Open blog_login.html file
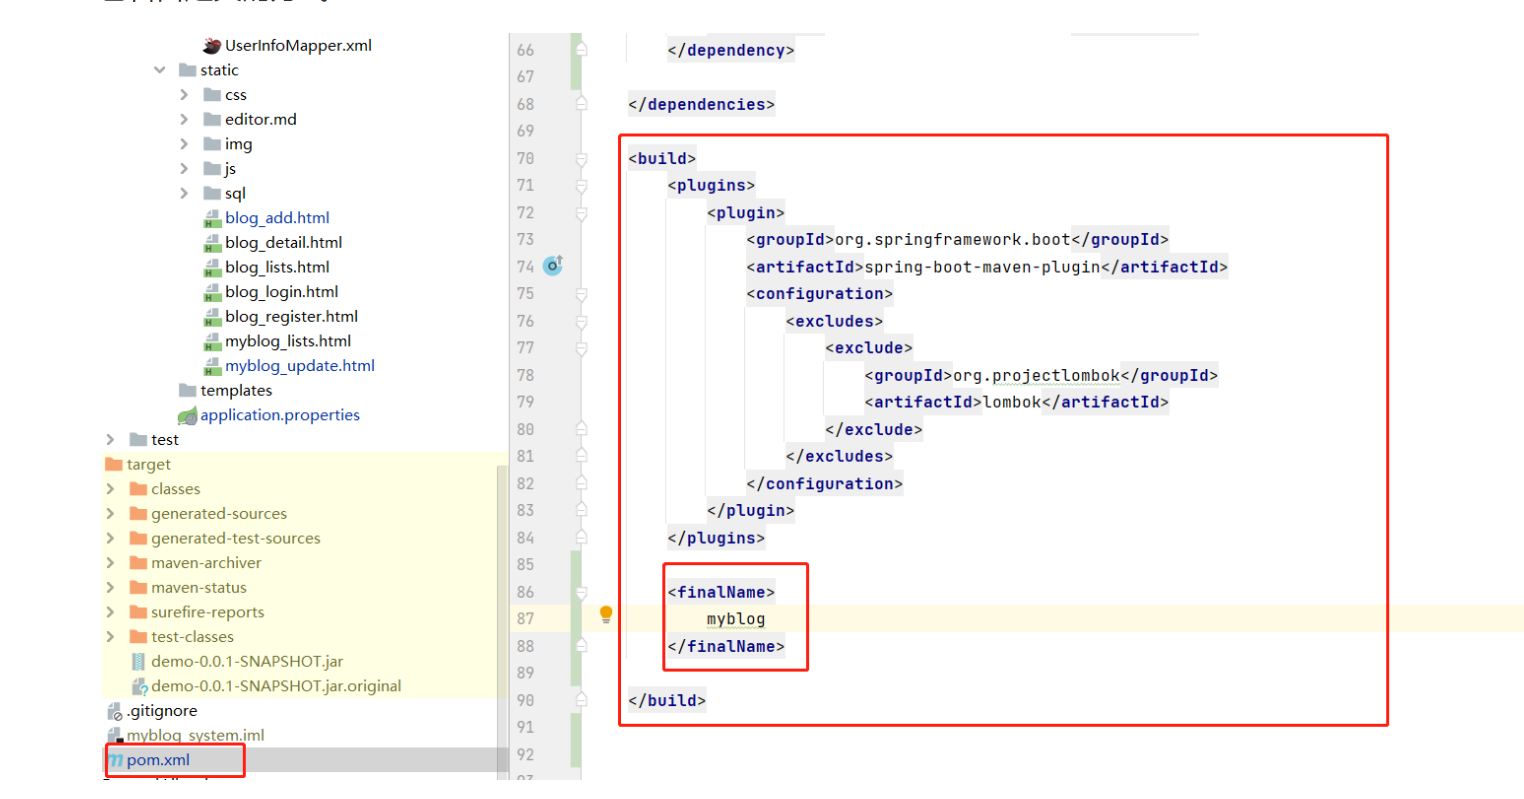The image size is (1524, 799). pyautogui.click(x=281, y=292)
